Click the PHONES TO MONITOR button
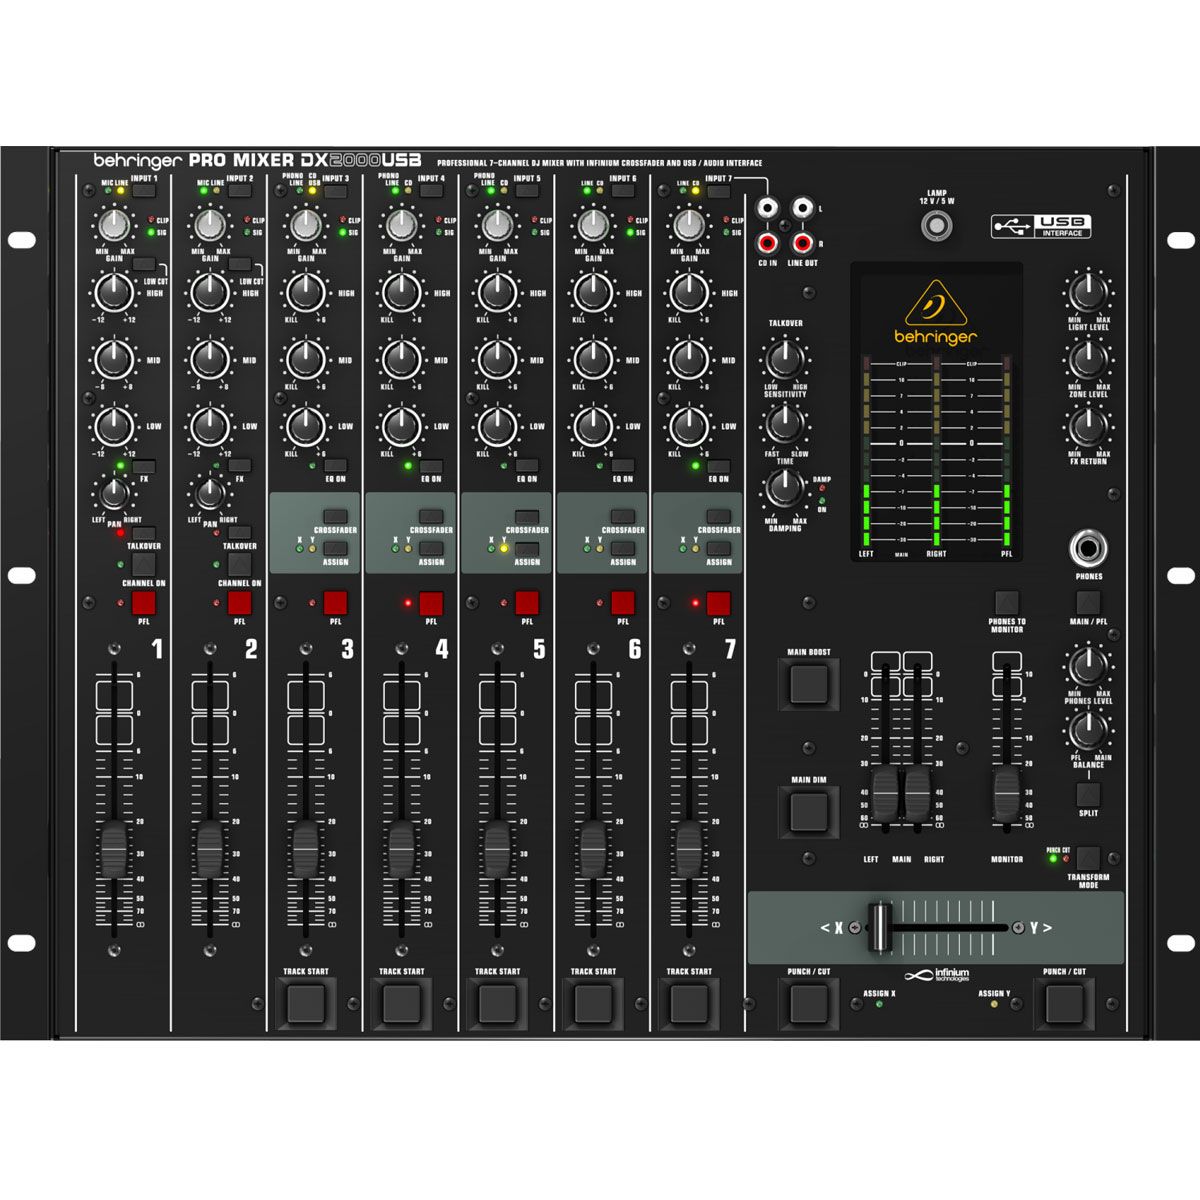 coord(1006,602)
